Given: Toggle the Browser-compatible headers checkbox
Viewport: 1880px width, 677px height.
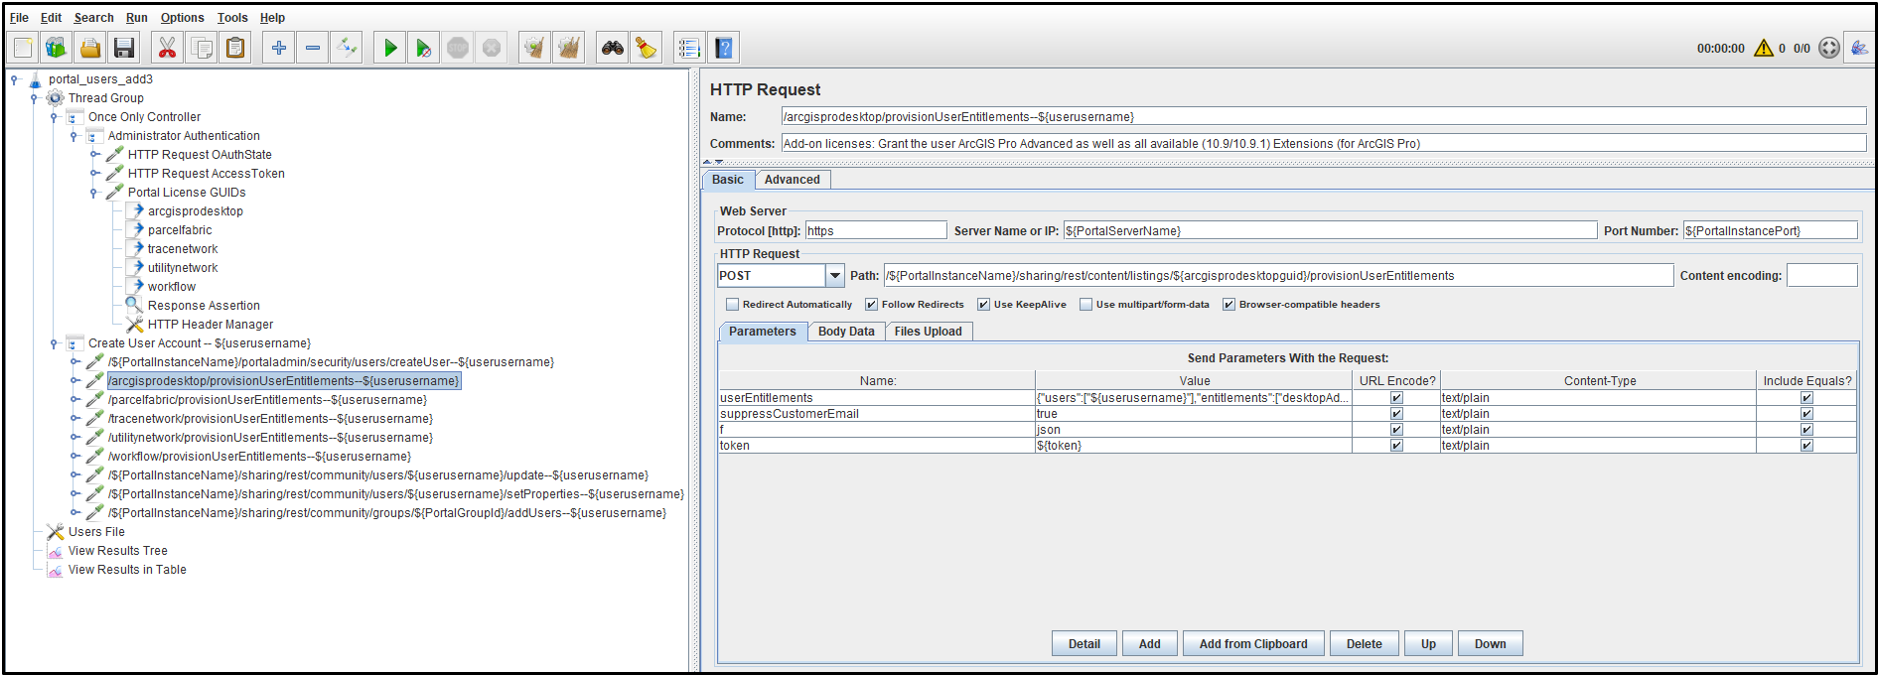Looking at the screenshot, I should pyautogui.click(x=1228, y=305).
